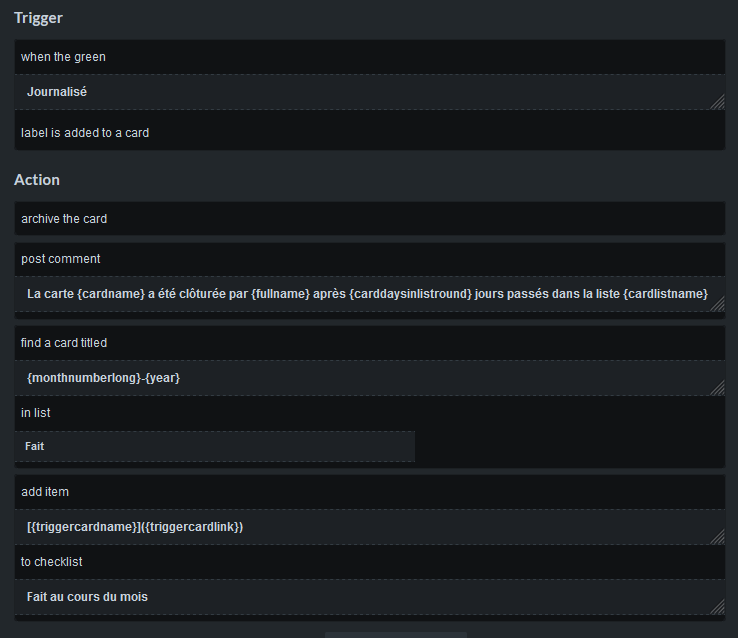
Task: Select the "archive the card" action block
Action: pyautogui.click(x=369, y=219)
